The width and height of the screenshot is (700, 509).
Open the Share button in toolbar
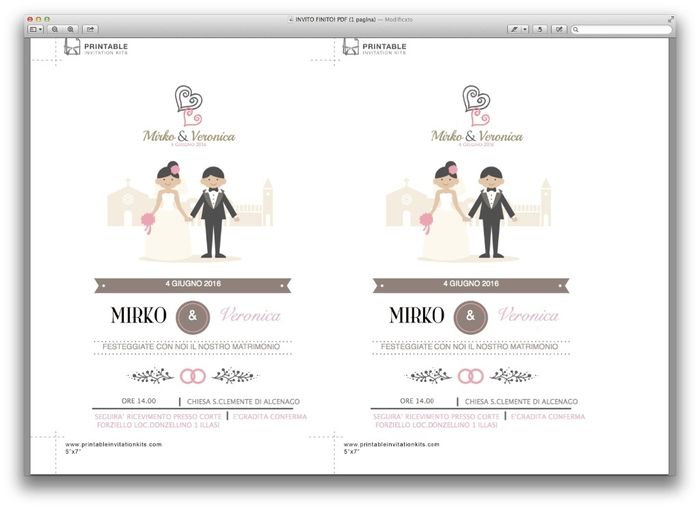tap(90, 30)
